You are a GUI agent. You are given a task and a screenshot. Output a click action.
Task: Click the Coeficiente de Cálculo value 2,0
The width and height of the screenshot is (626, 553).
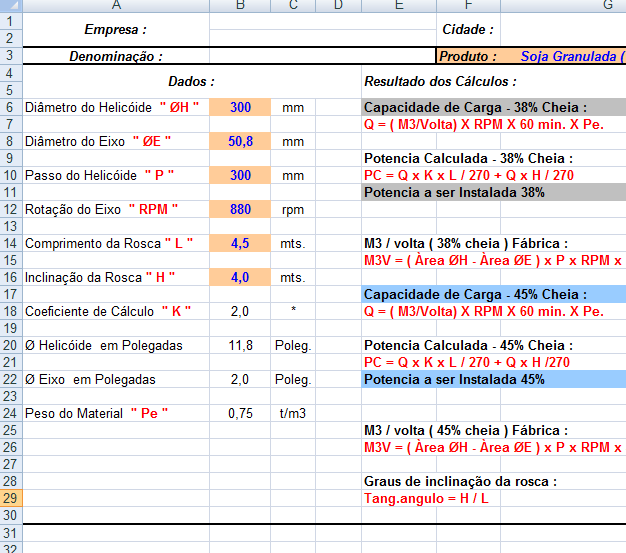click(x=240, y=311)
